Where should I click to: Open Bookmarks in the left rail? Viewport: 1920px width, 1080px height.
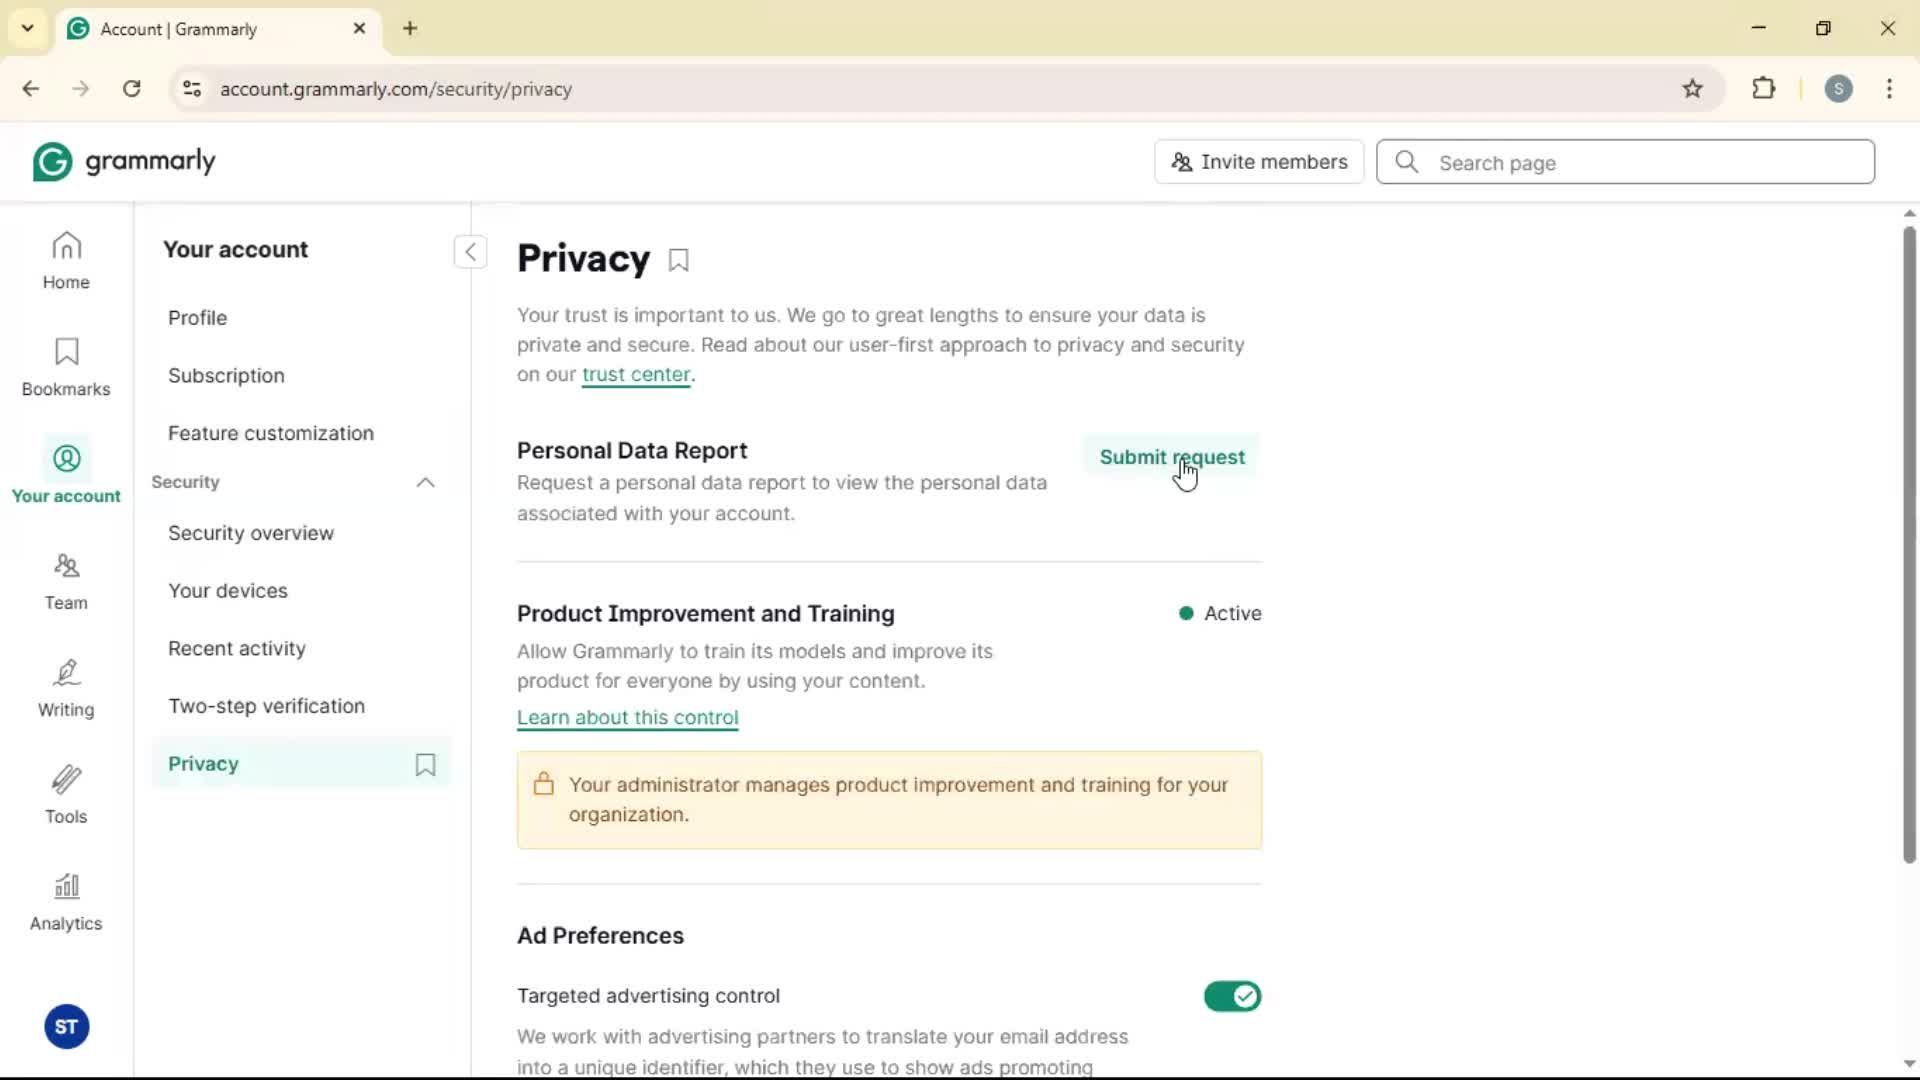[66, 367]
